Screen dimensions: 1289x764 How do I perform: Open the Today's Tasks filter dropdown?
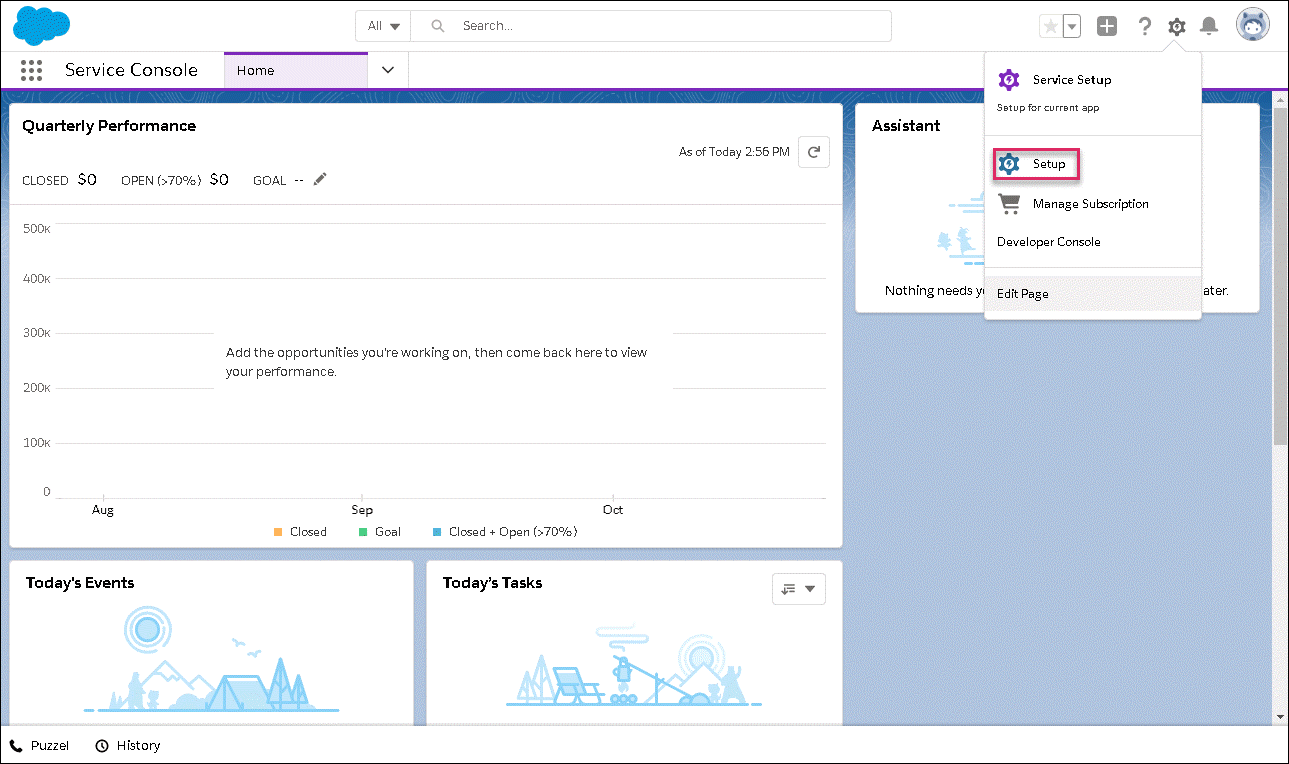pos(798,589)
